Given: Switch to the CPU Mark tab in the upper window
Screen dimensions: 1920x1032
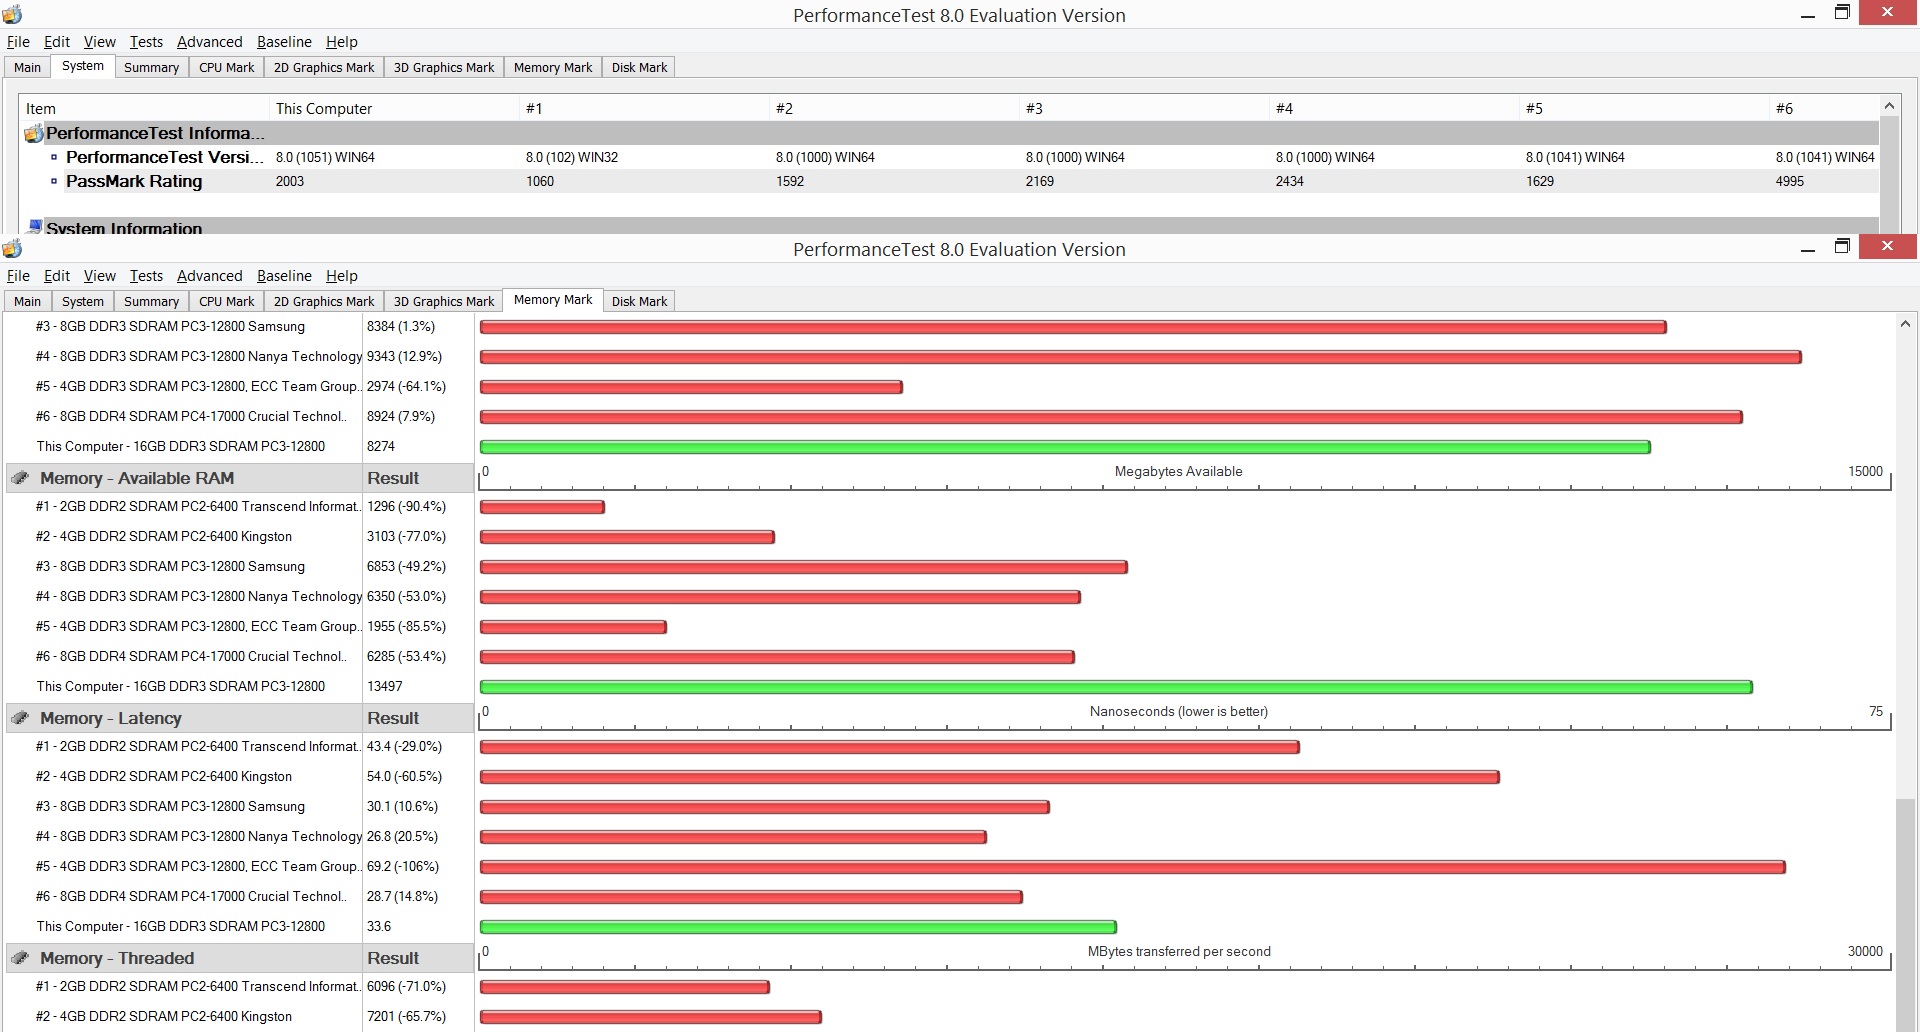Looking at the screenshot, I should pos(226,67).
